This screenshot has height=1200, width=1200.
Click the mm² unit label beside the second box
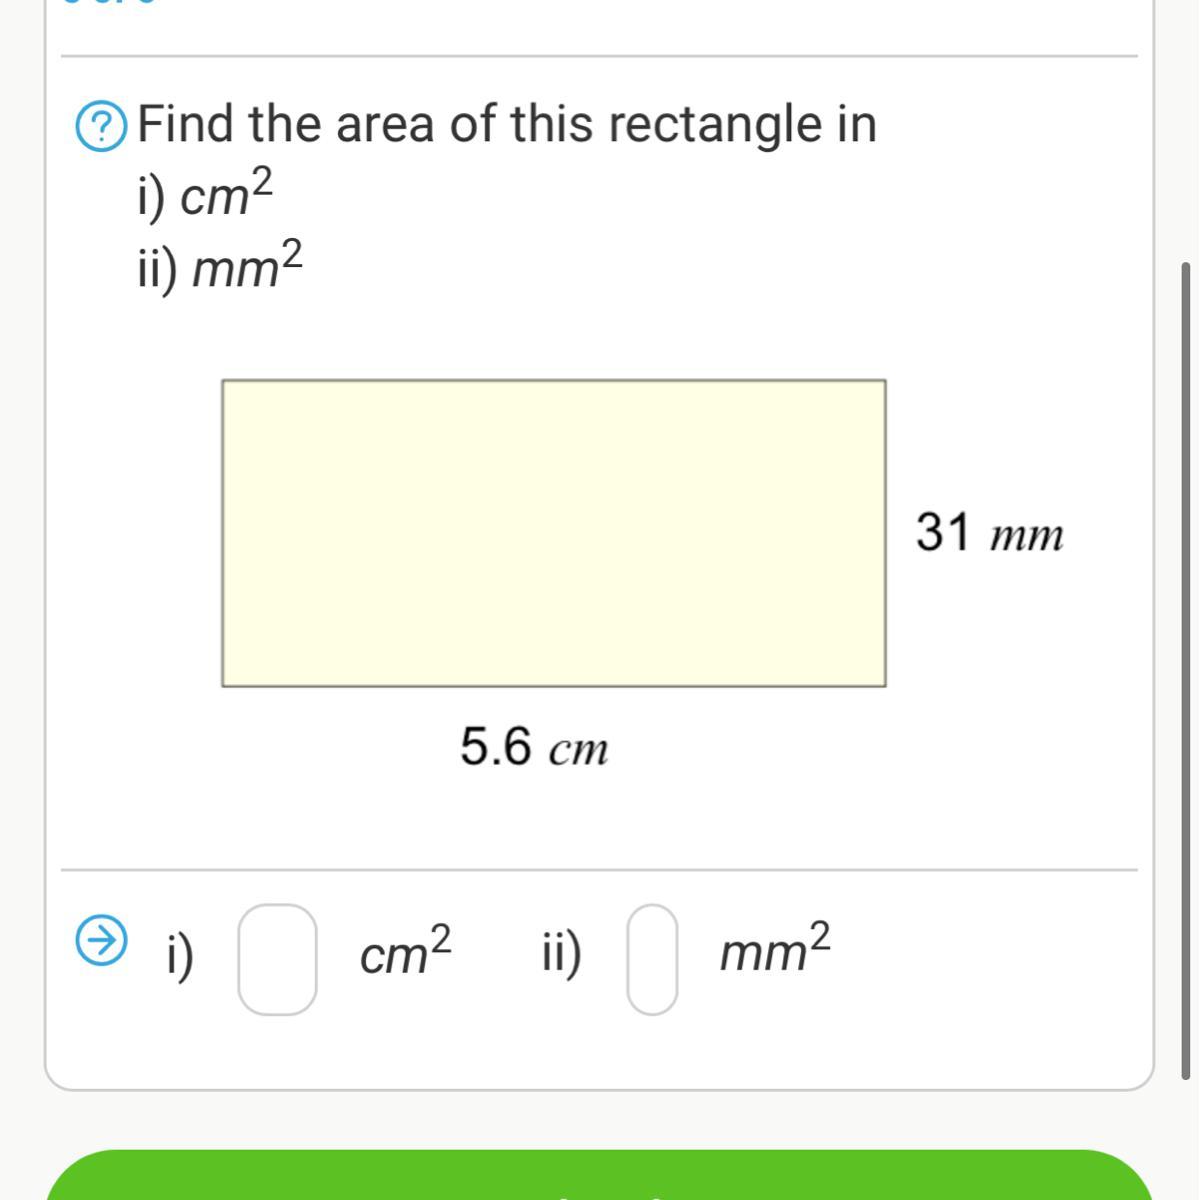click(x=775, y=950)
